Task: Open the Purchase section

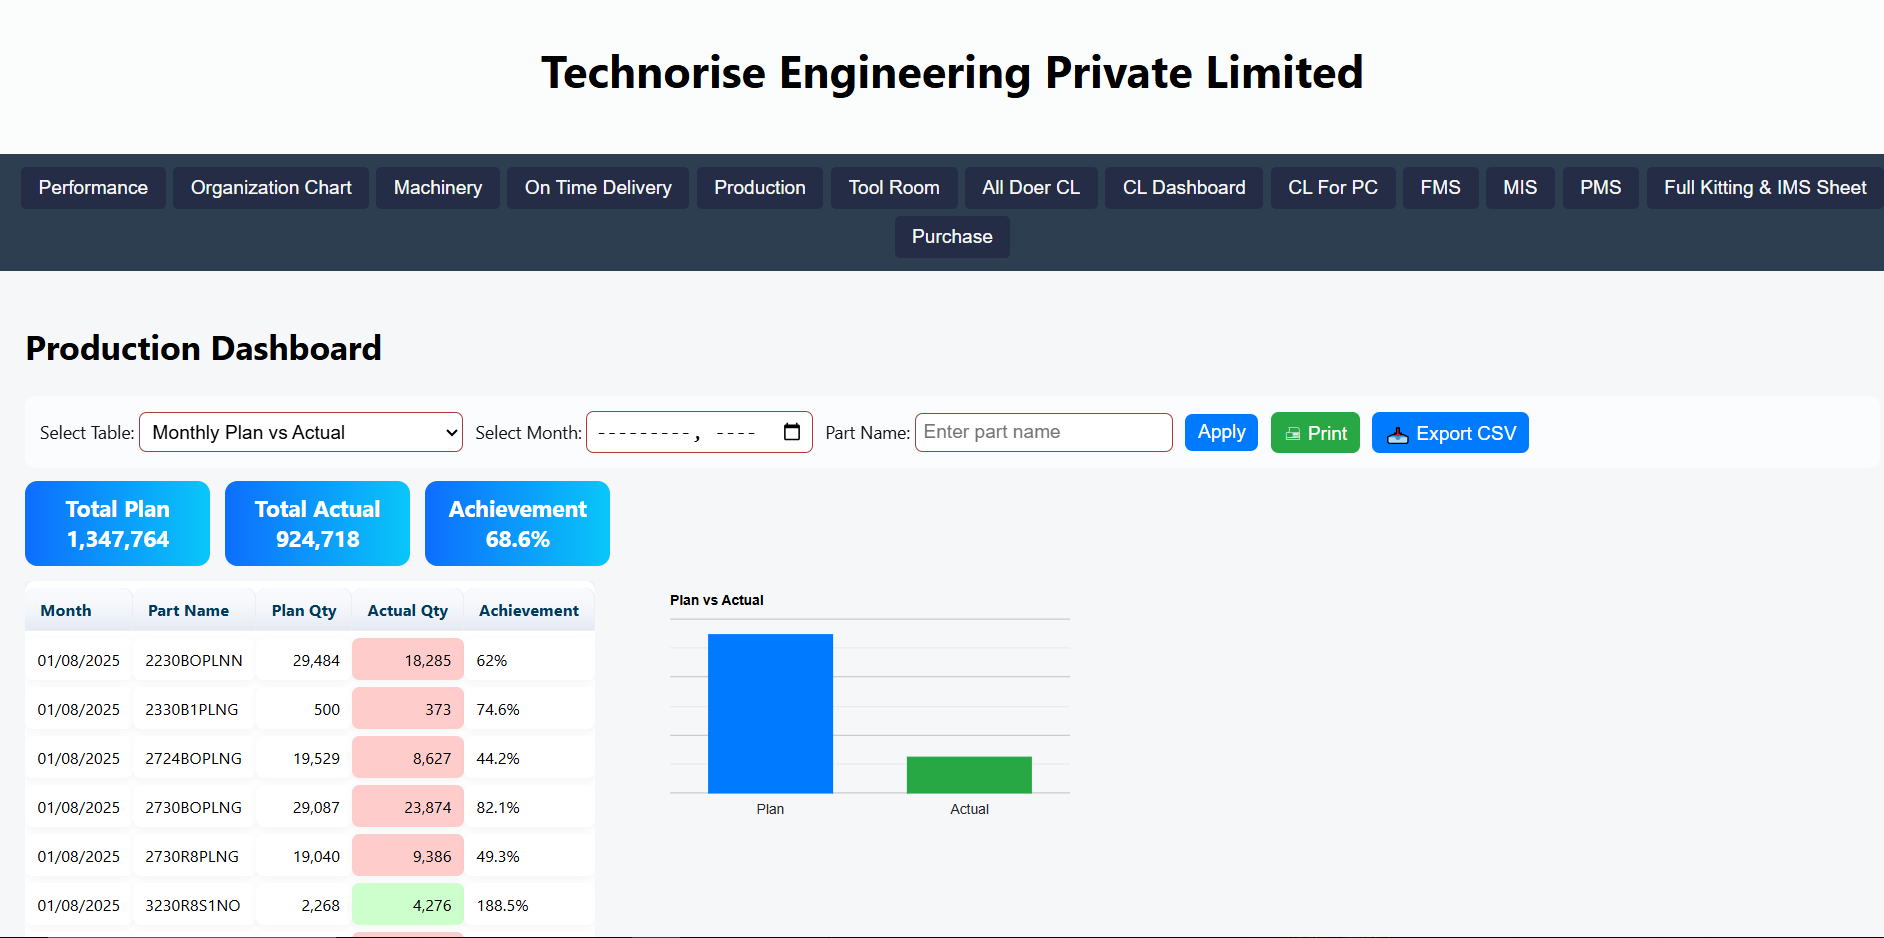Action: (951, 237)
